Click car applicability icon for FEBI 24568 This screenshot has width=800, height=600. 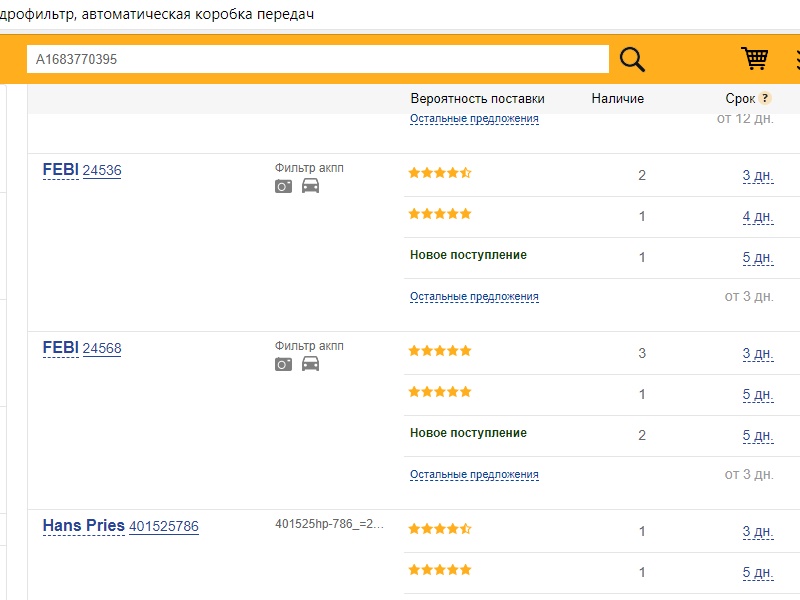pos(310,364)
